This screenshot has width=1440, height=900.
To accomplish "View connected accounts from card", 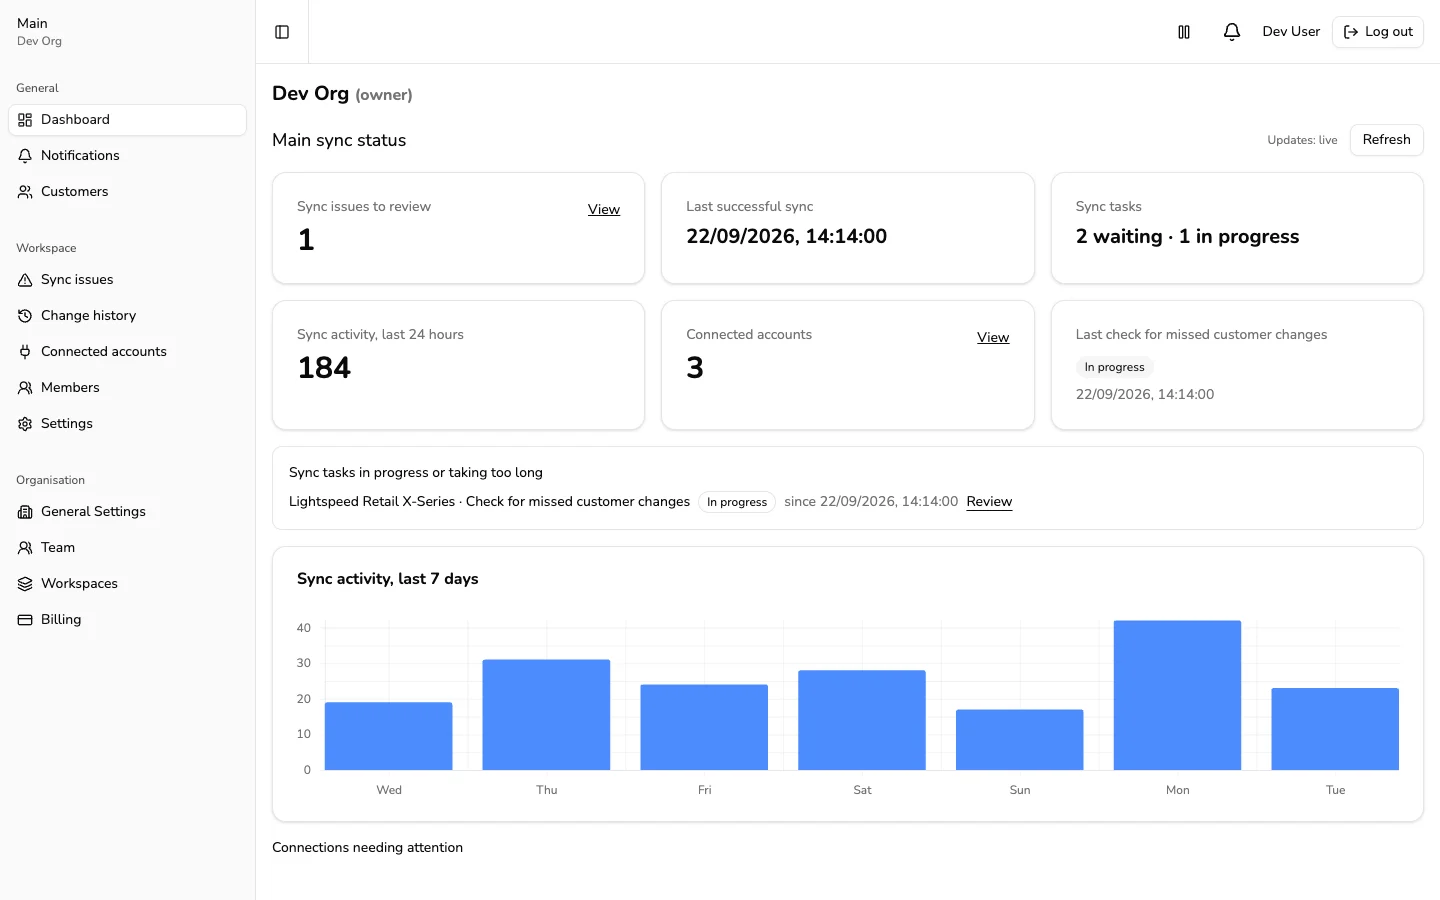I will pos(993,338).
